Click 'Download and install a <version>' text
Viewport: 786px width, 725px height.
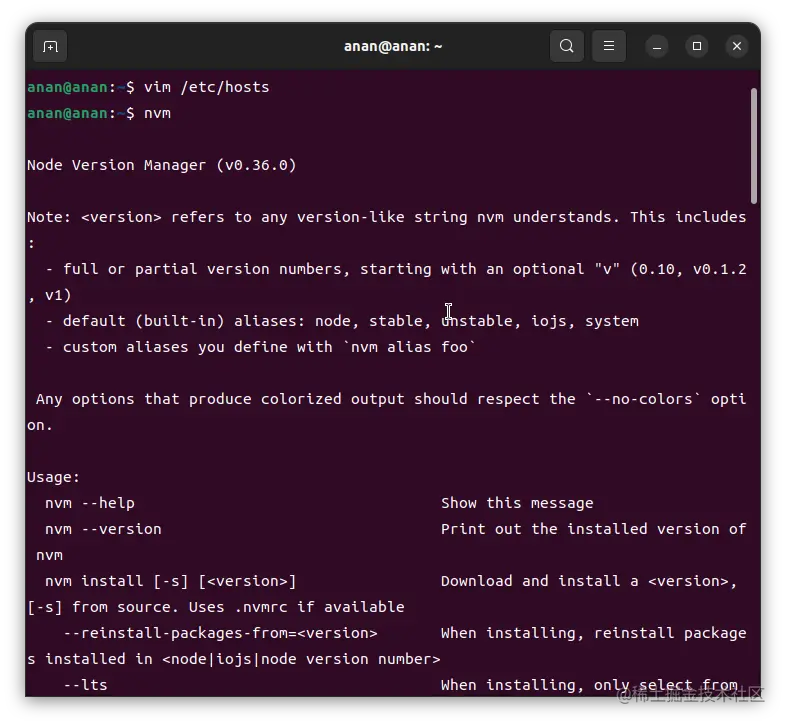pyautogui.click(x=590, y=582)
